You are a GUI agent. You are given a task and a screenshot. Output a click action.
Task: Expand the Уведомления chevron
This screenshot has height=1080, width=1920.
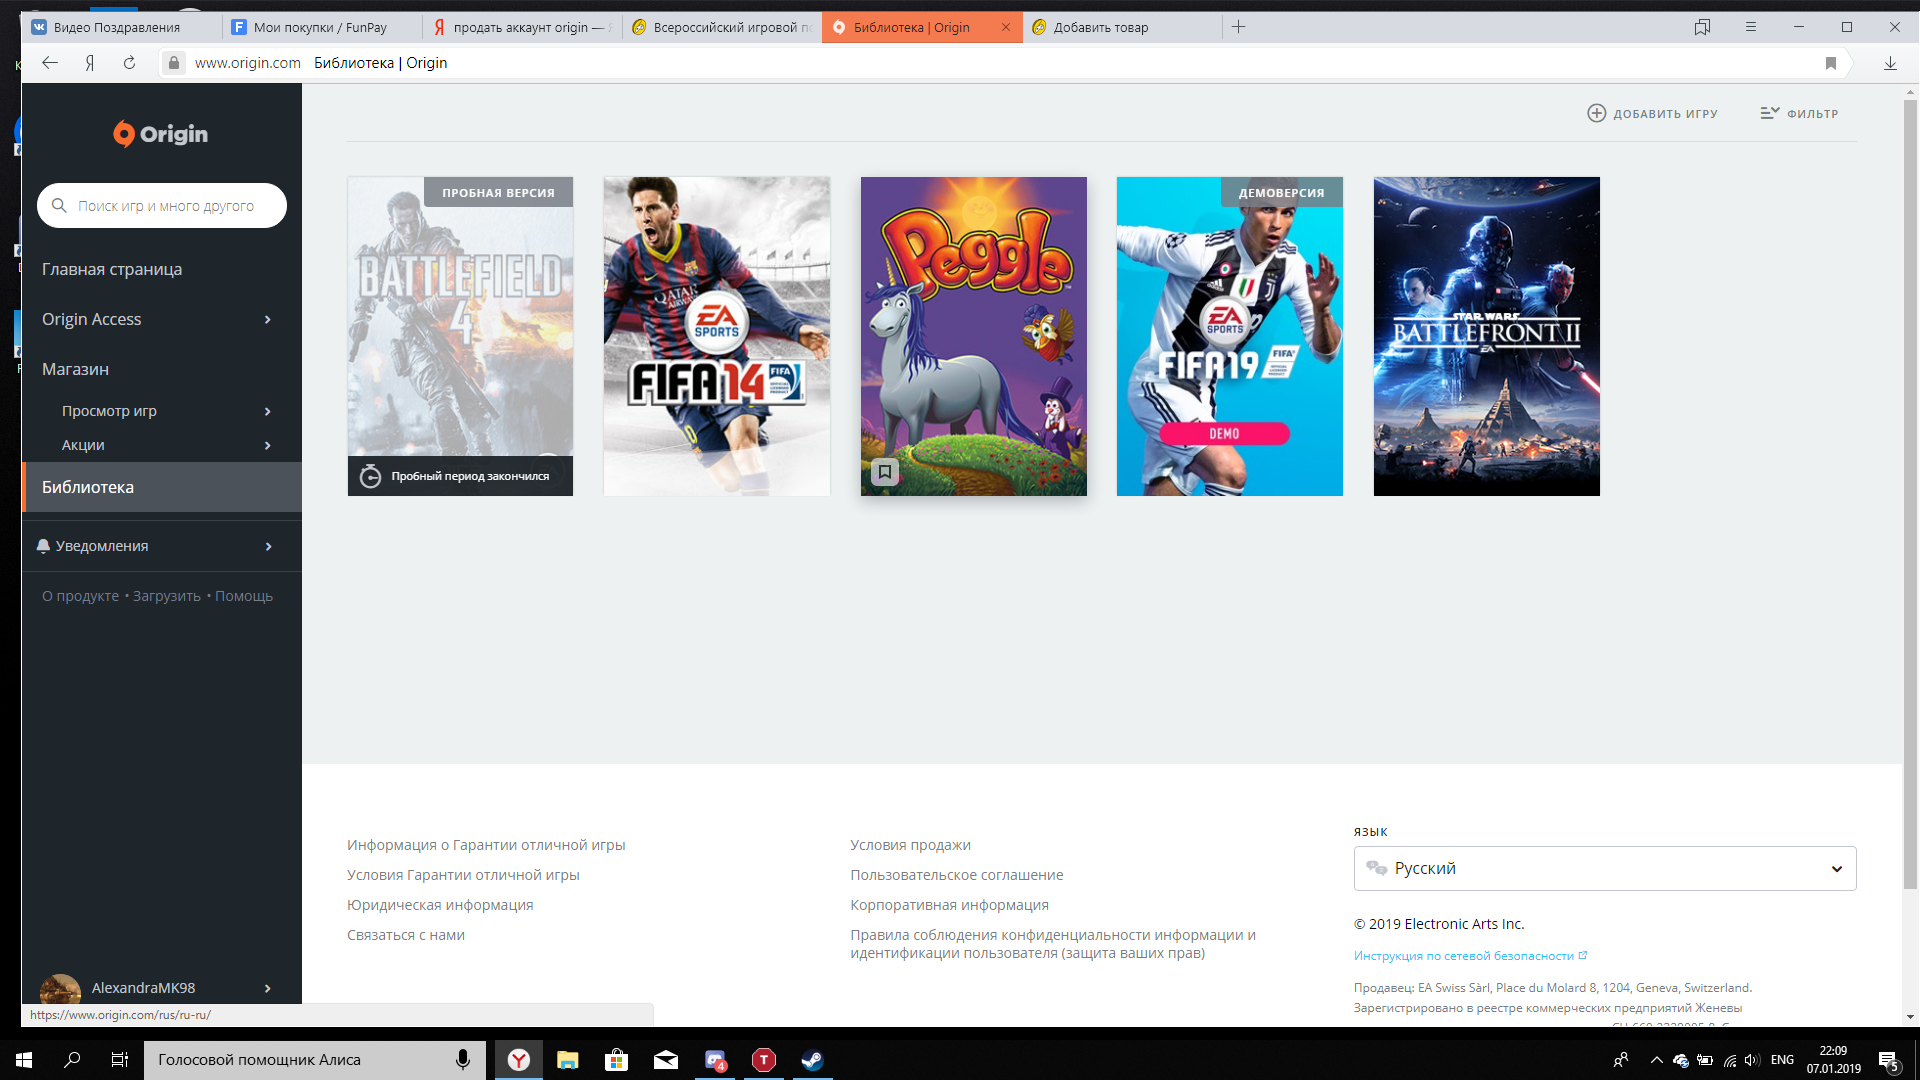click(268, 546)
